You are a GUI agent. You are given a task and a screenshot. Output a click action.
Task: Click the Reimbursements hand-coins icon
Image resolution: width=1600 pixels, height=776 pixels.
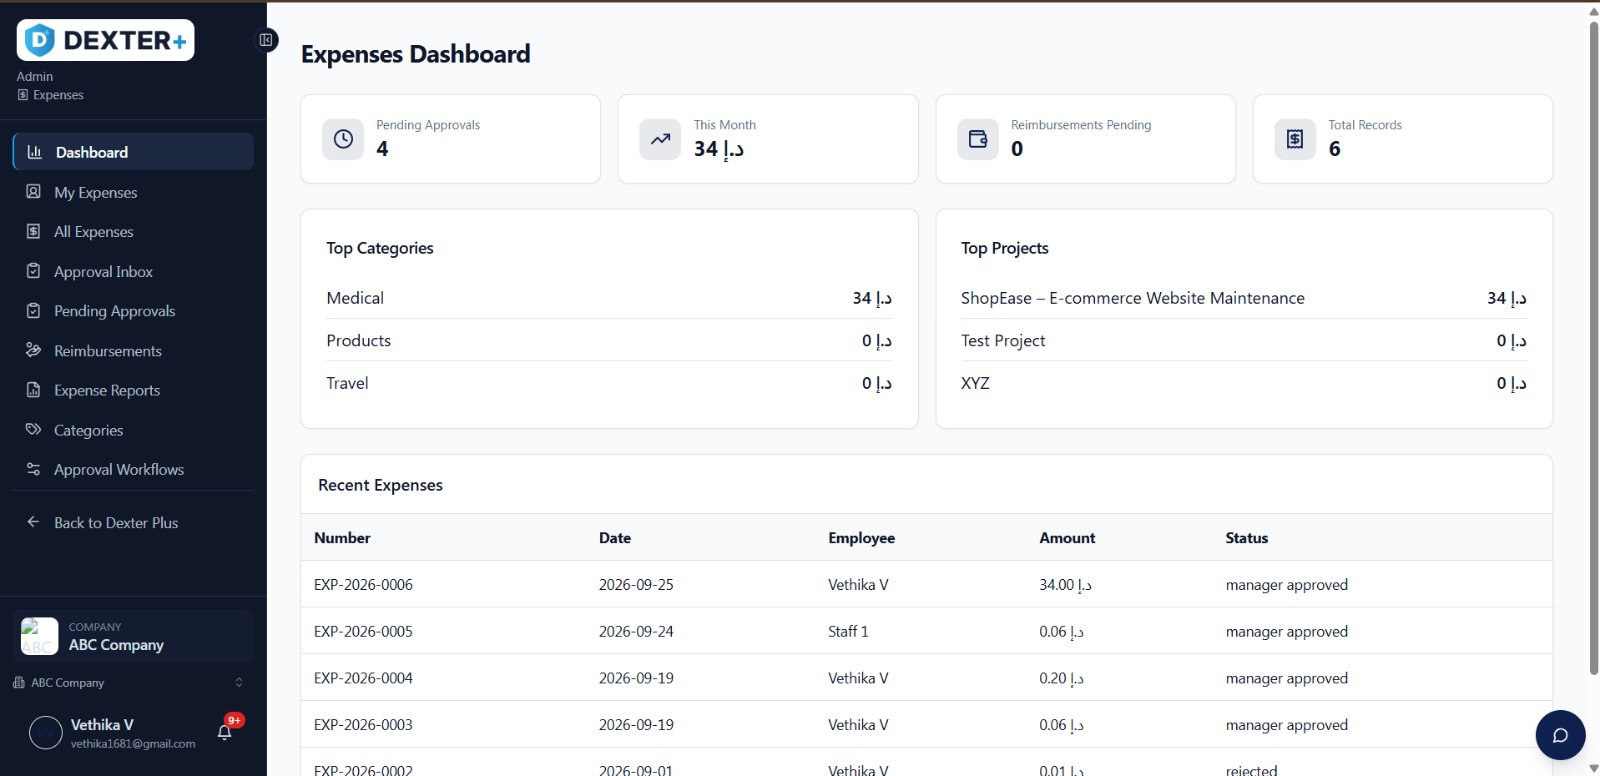click(x=33, y=350)
